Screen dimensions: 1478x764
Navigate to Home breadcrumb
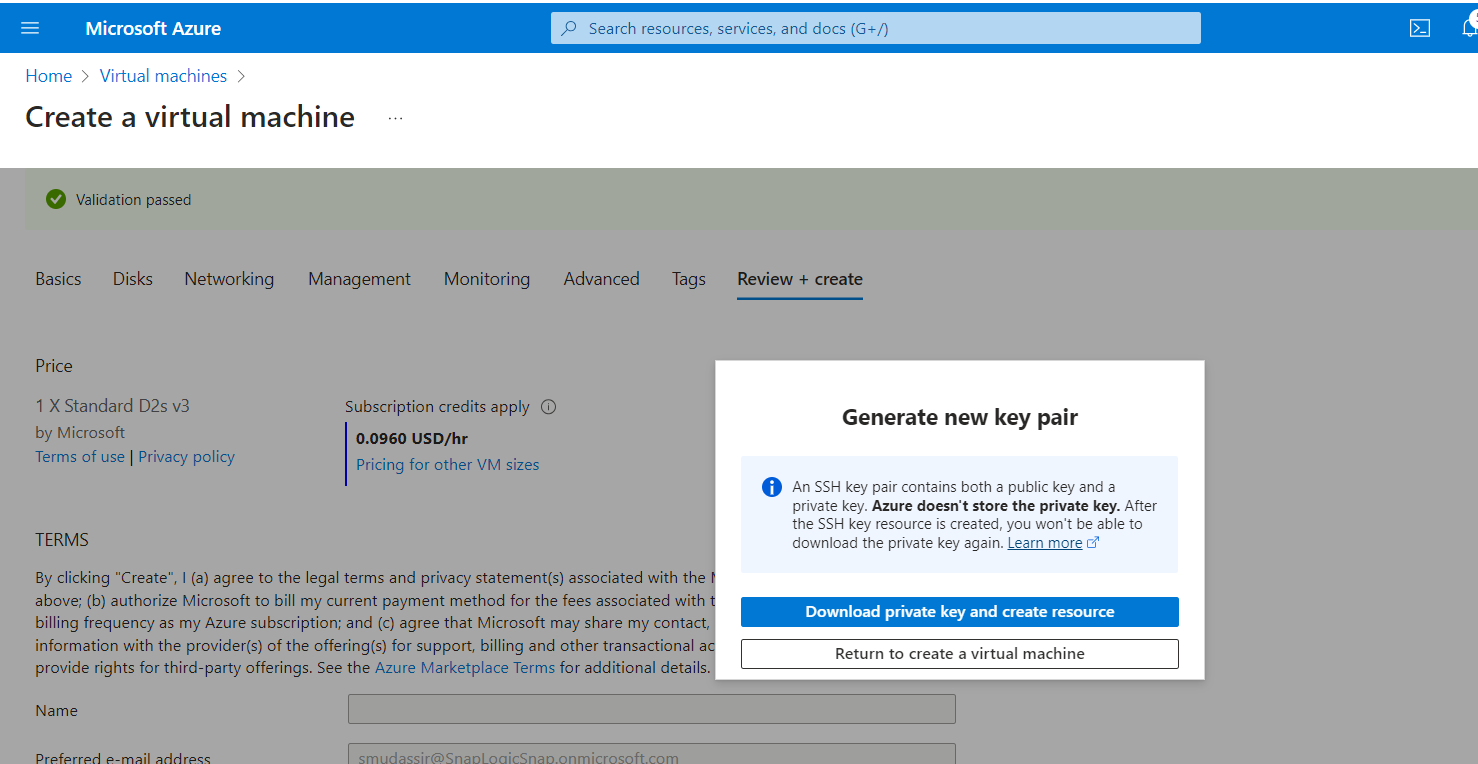point(48,76)
